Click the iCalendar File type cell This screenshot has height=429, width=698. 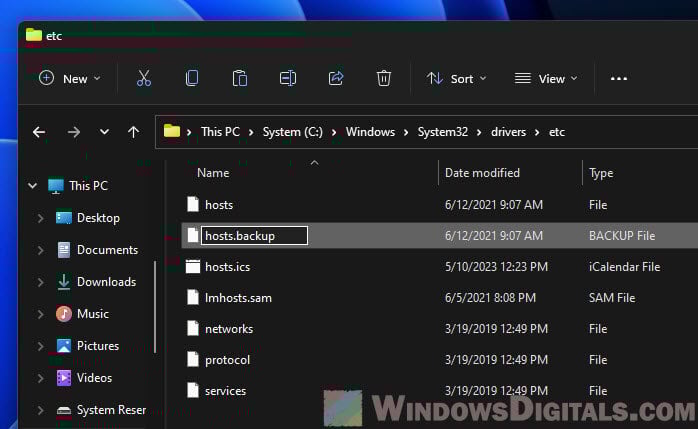pos(624,267)
